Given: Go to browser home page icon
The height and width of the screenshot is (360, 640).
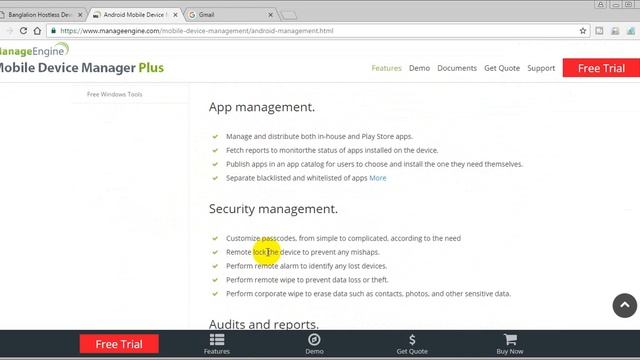Looking at the screenshot, I should pos(37,31).
